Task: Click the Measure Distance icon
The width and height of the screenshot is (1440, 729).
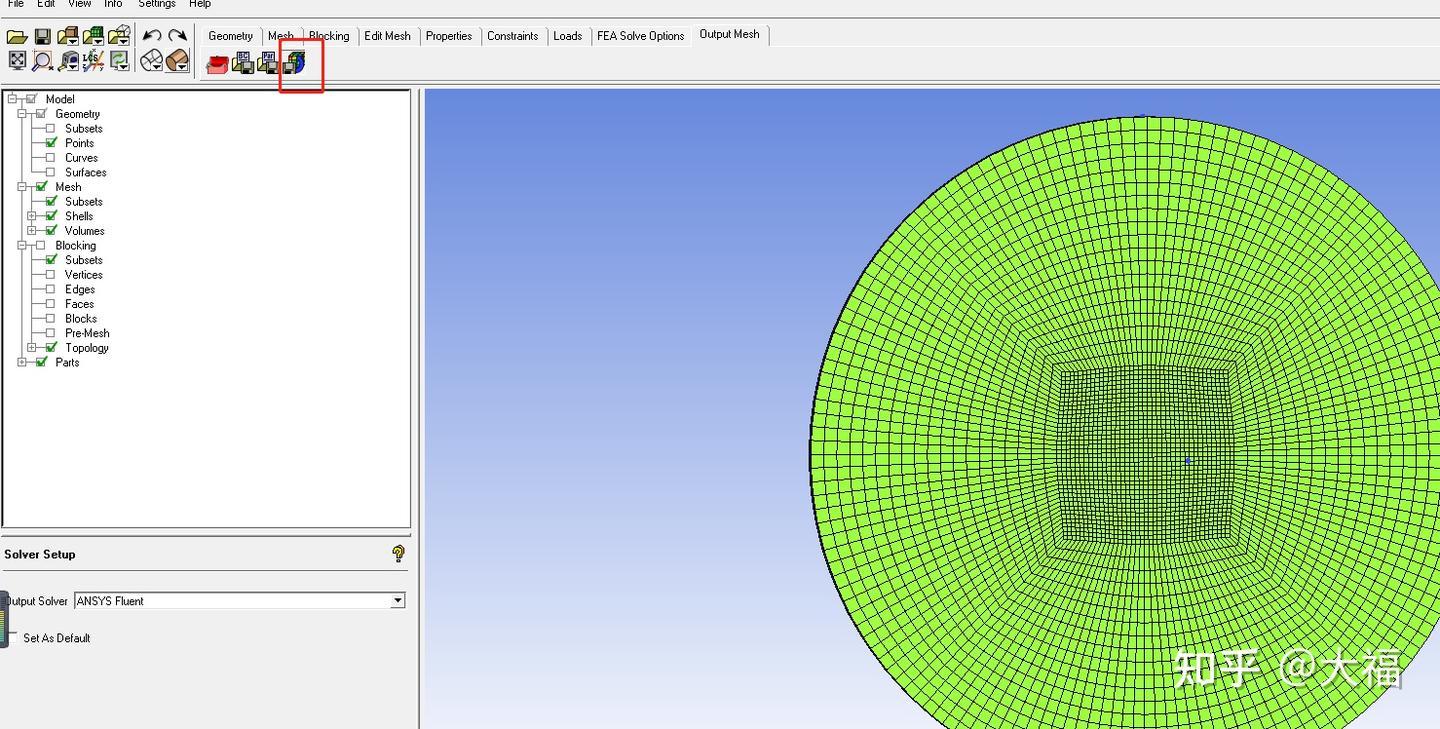Action: tap(68, 61)
